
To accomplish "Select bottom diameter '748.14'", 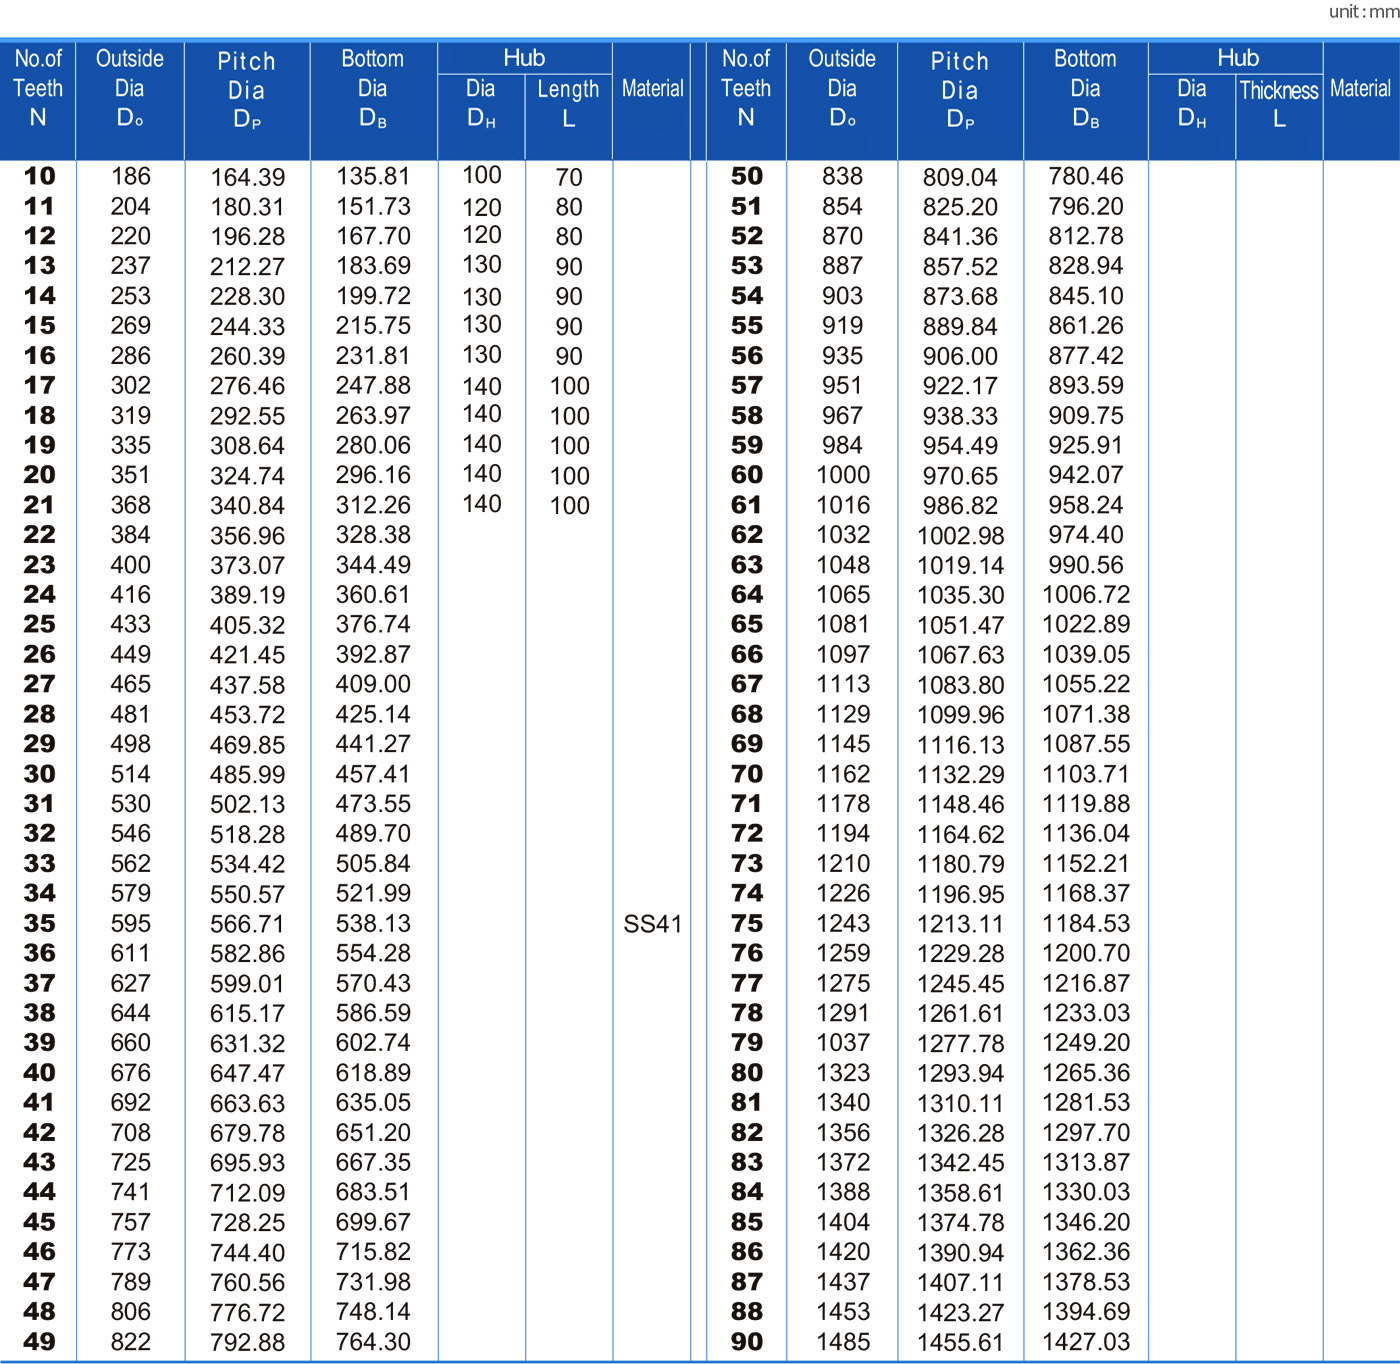I will 373,1312.
